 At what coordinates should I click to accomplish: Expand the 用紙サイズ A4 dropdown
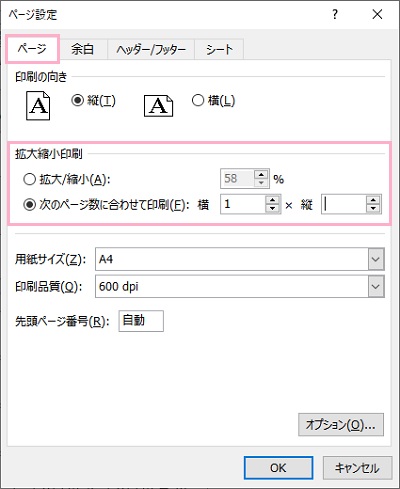(x=376, y=259)
